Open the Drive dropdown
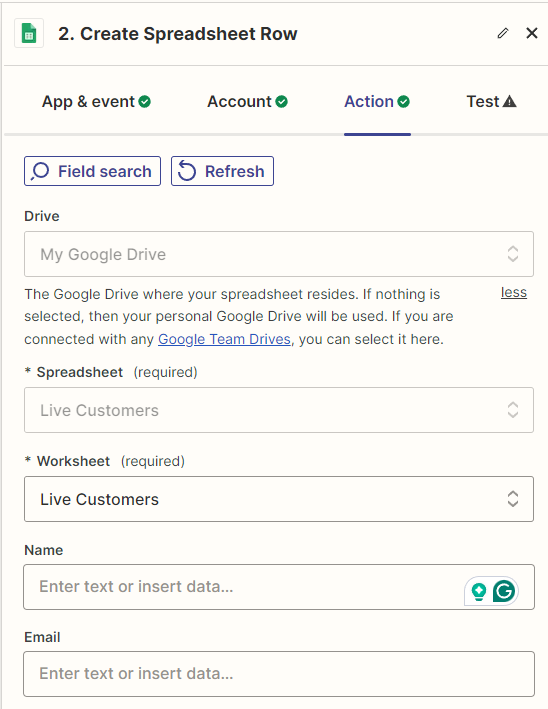The image size is (548, 709). 279,254
